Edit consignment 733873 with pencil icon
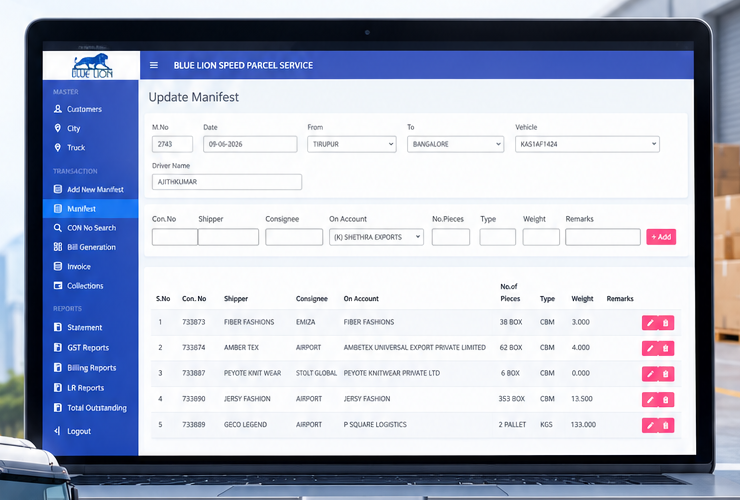This screenshot has width=740, height=500. [650, 322]
